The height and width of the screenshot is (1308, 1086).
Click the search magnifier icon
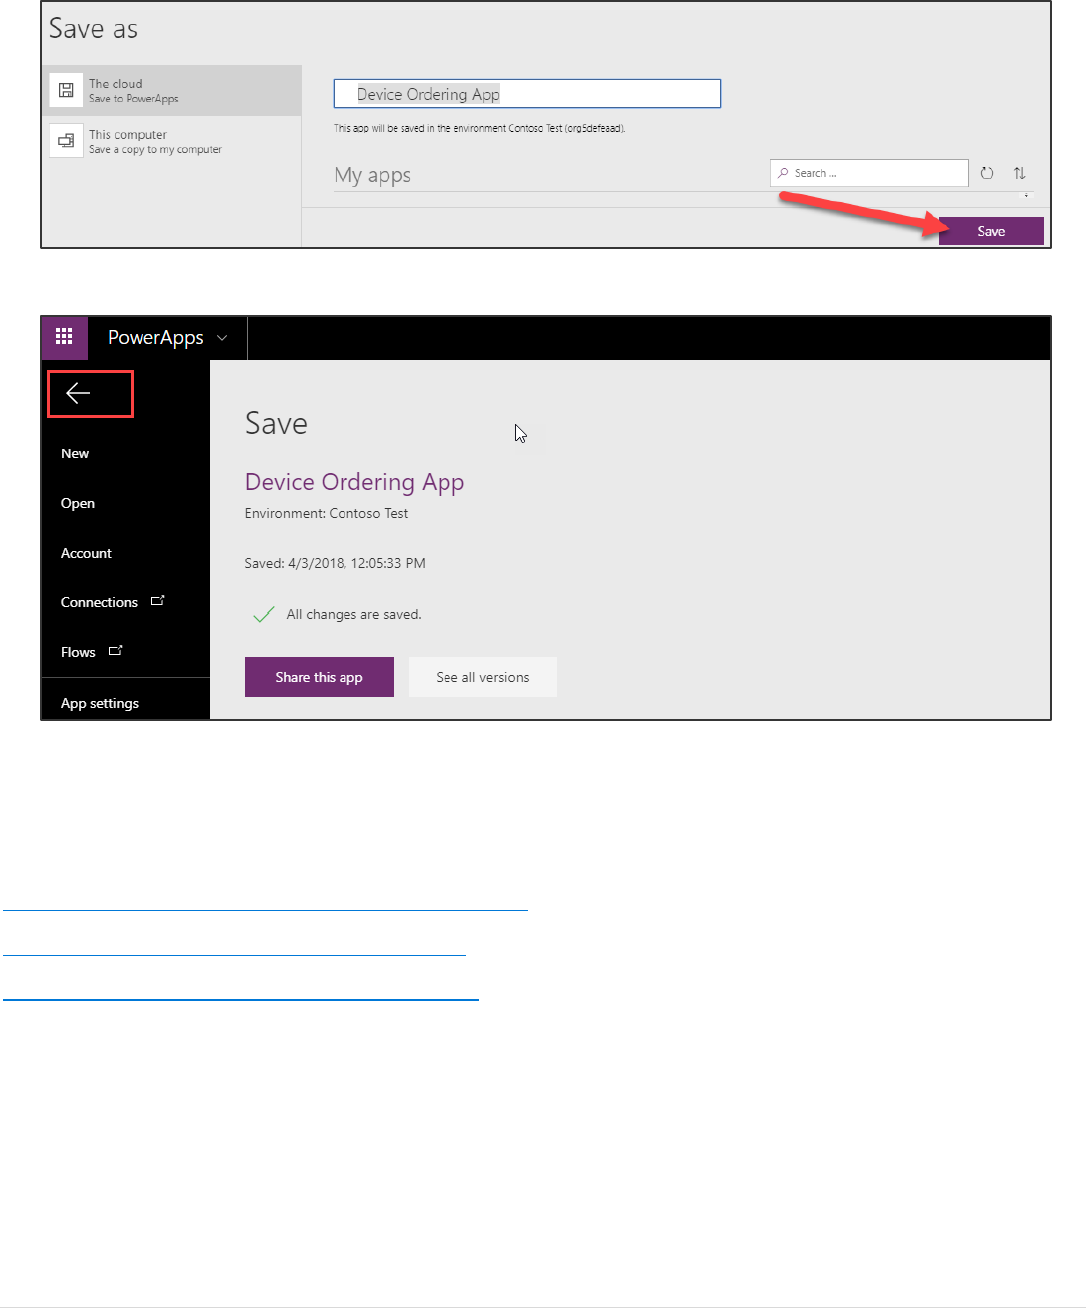[783, 173]
